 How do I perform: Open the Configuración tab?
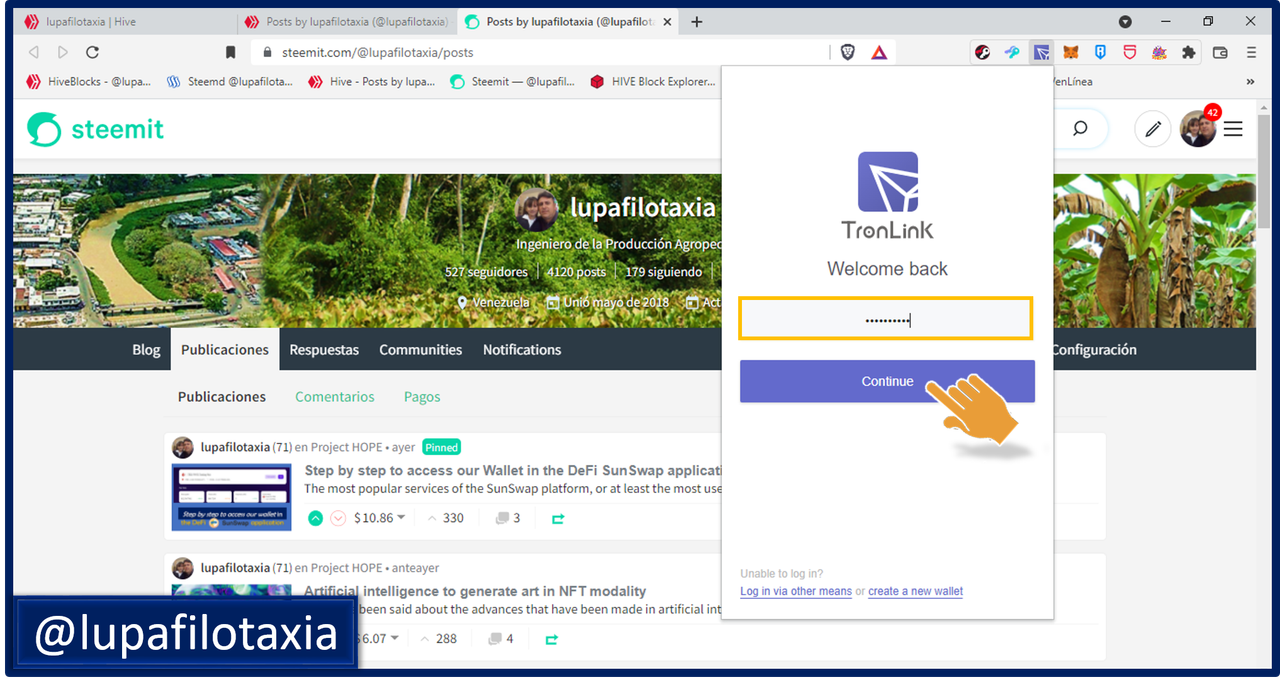tap(1093, 350)
